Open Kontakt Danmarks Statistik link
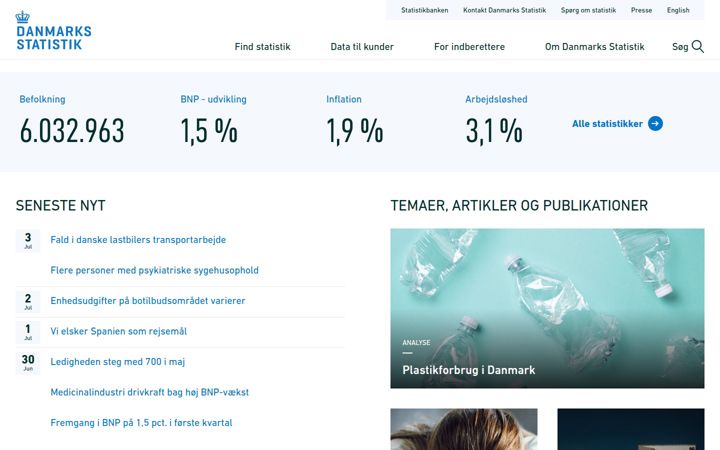 click(x=505, y=10)
